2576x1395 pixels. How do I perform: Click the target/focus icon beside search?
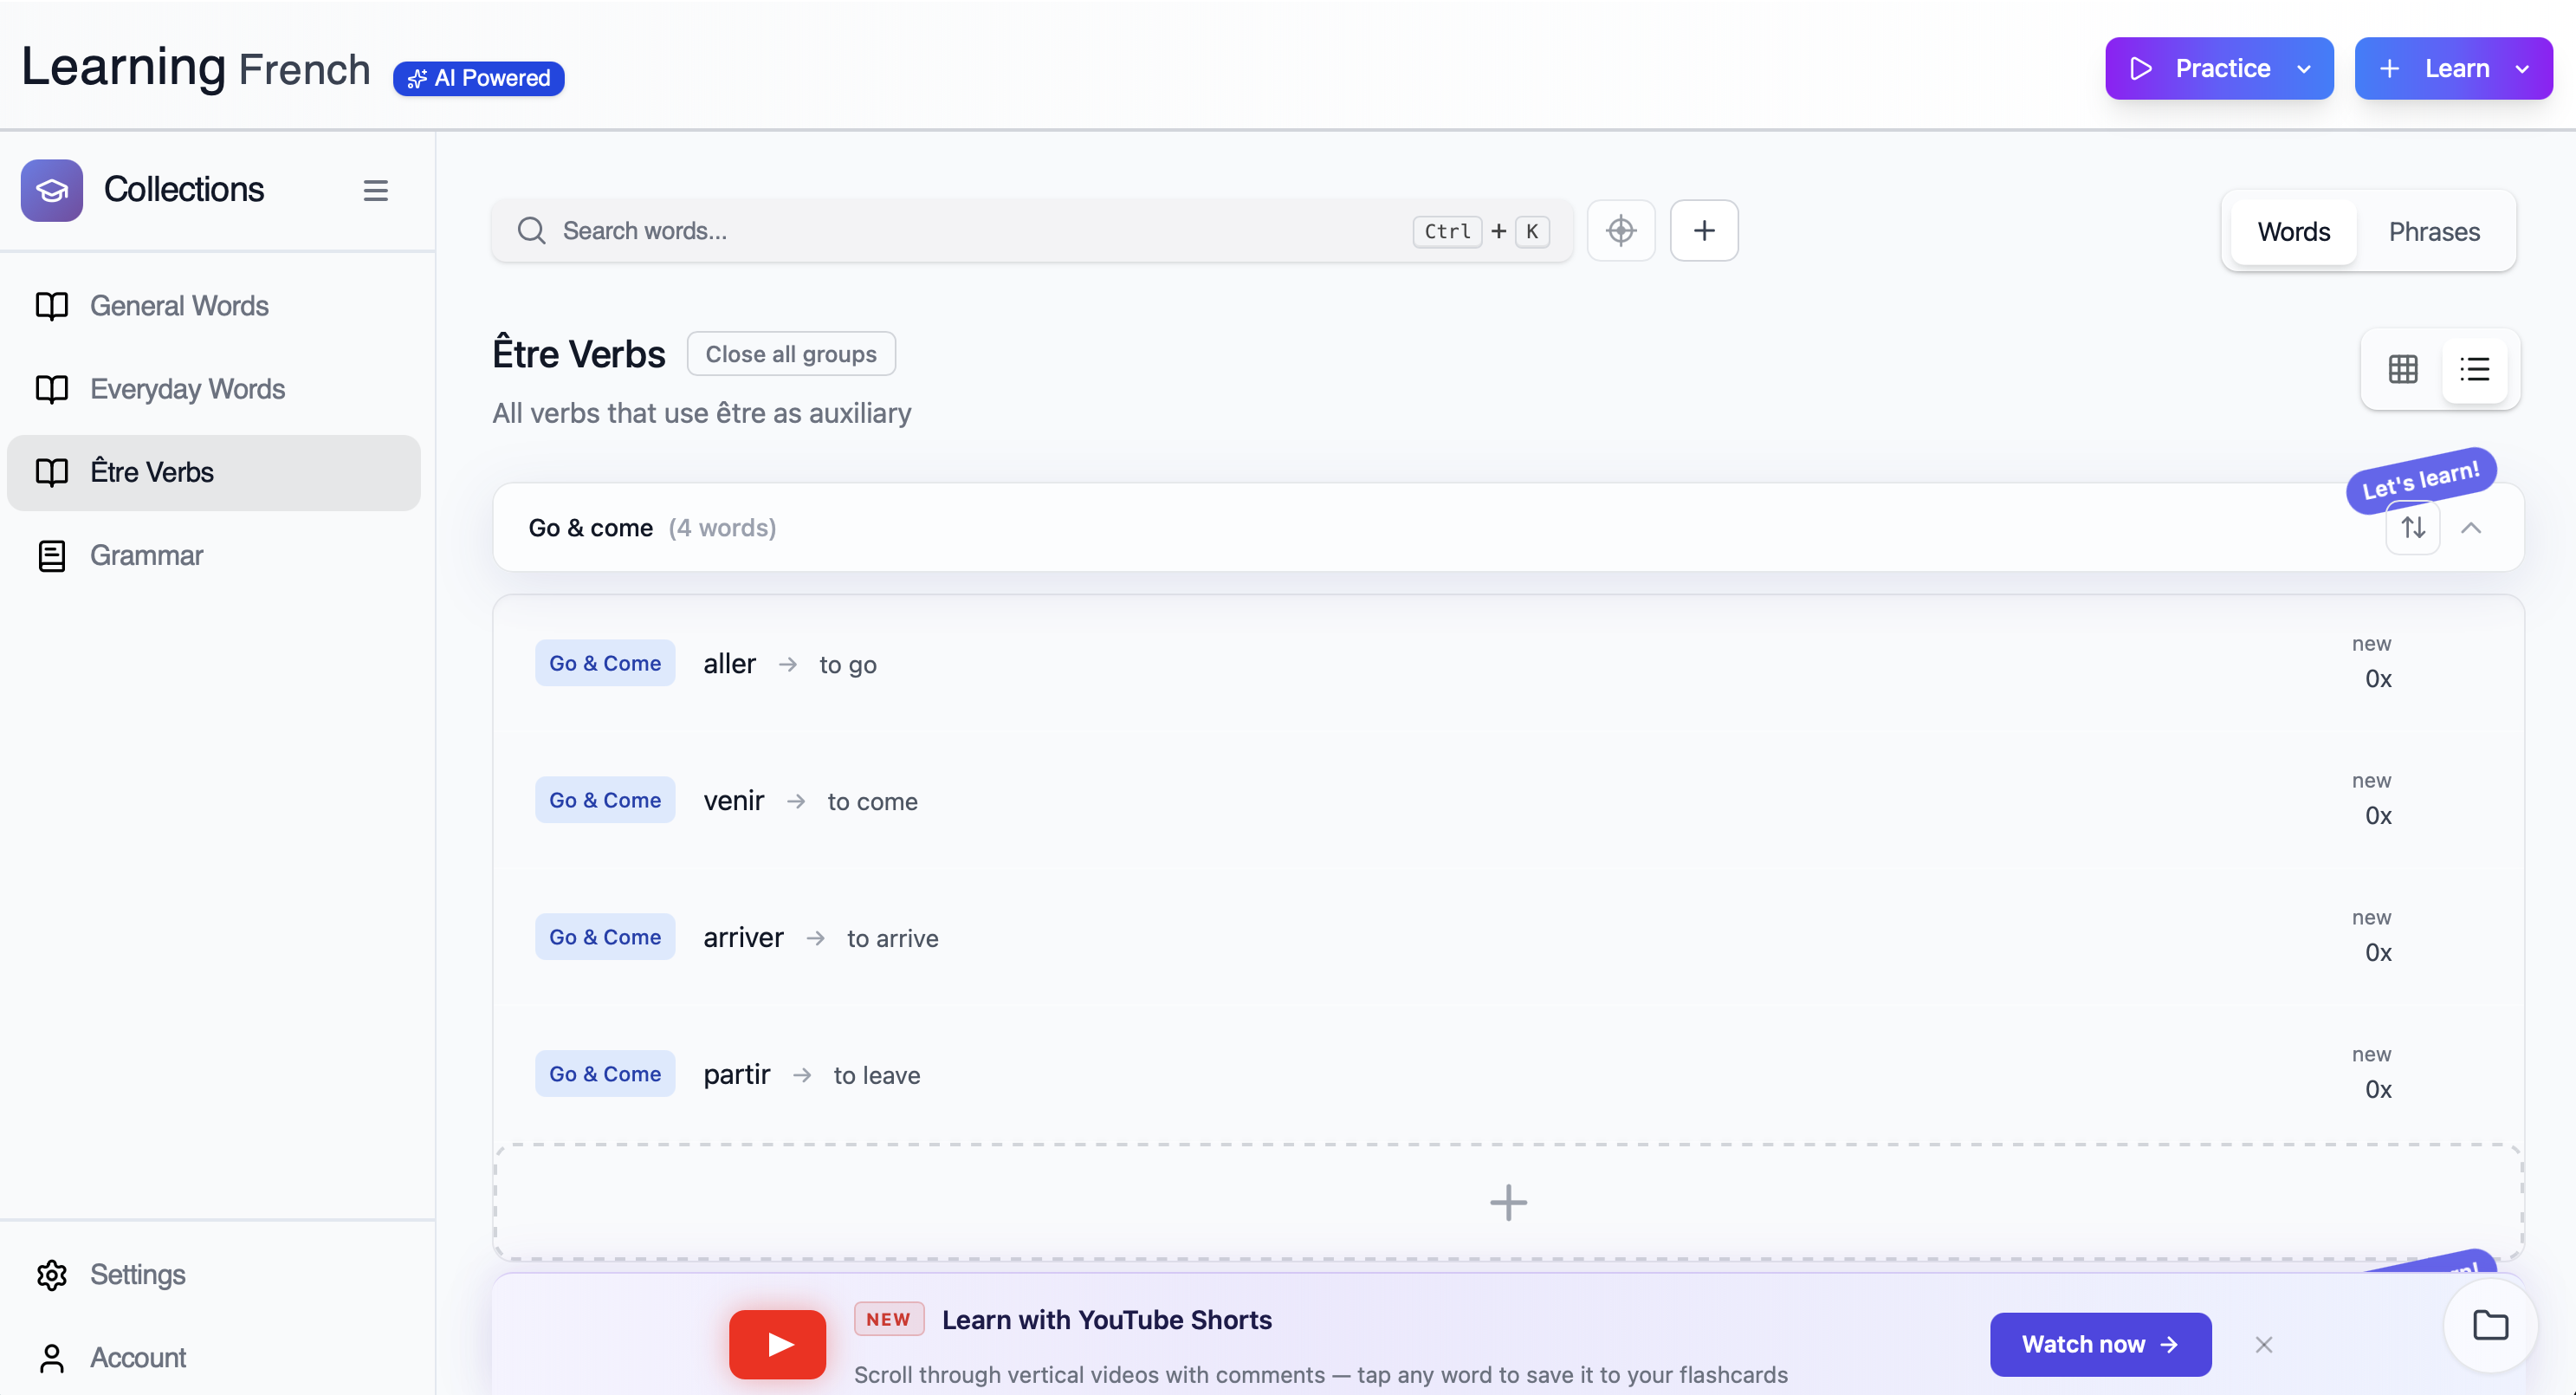pyautogui.click(x=1621, y=231)
